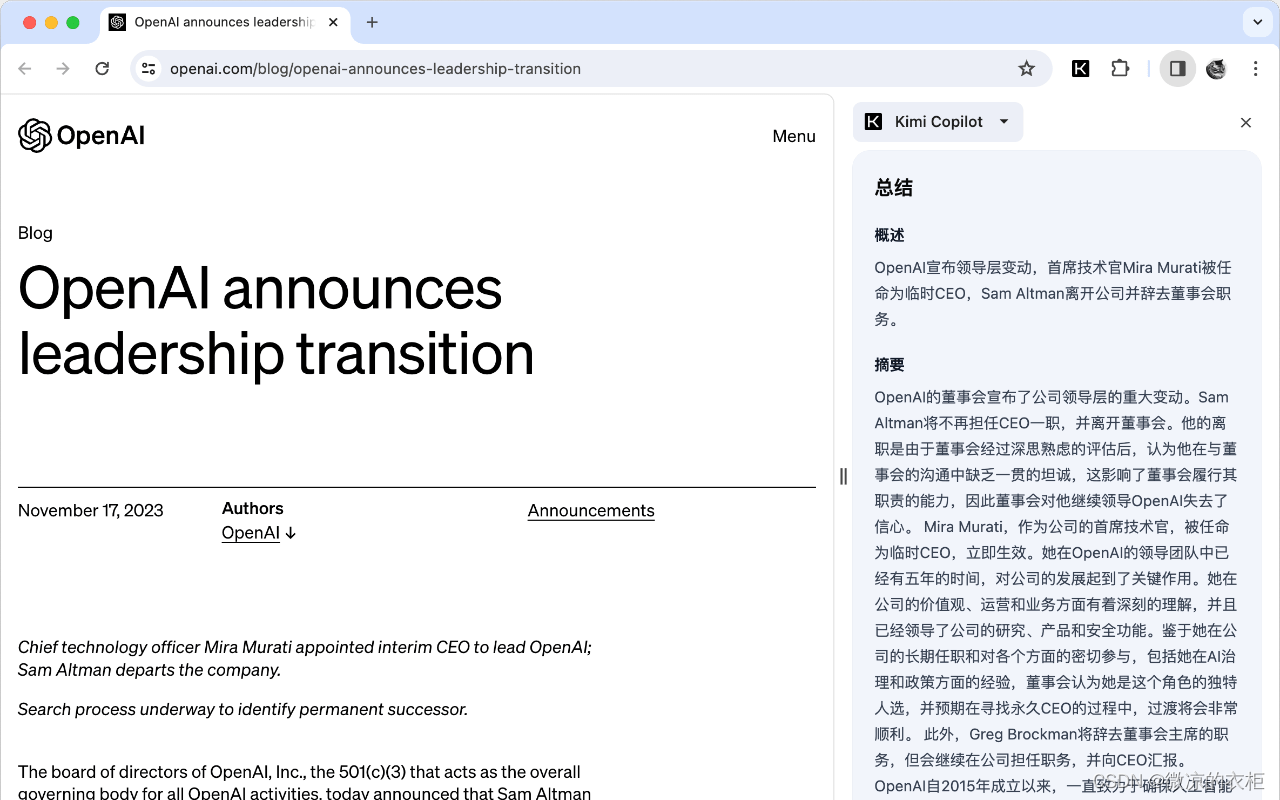Toggle the Chrome side panel button

[1178, 69]
